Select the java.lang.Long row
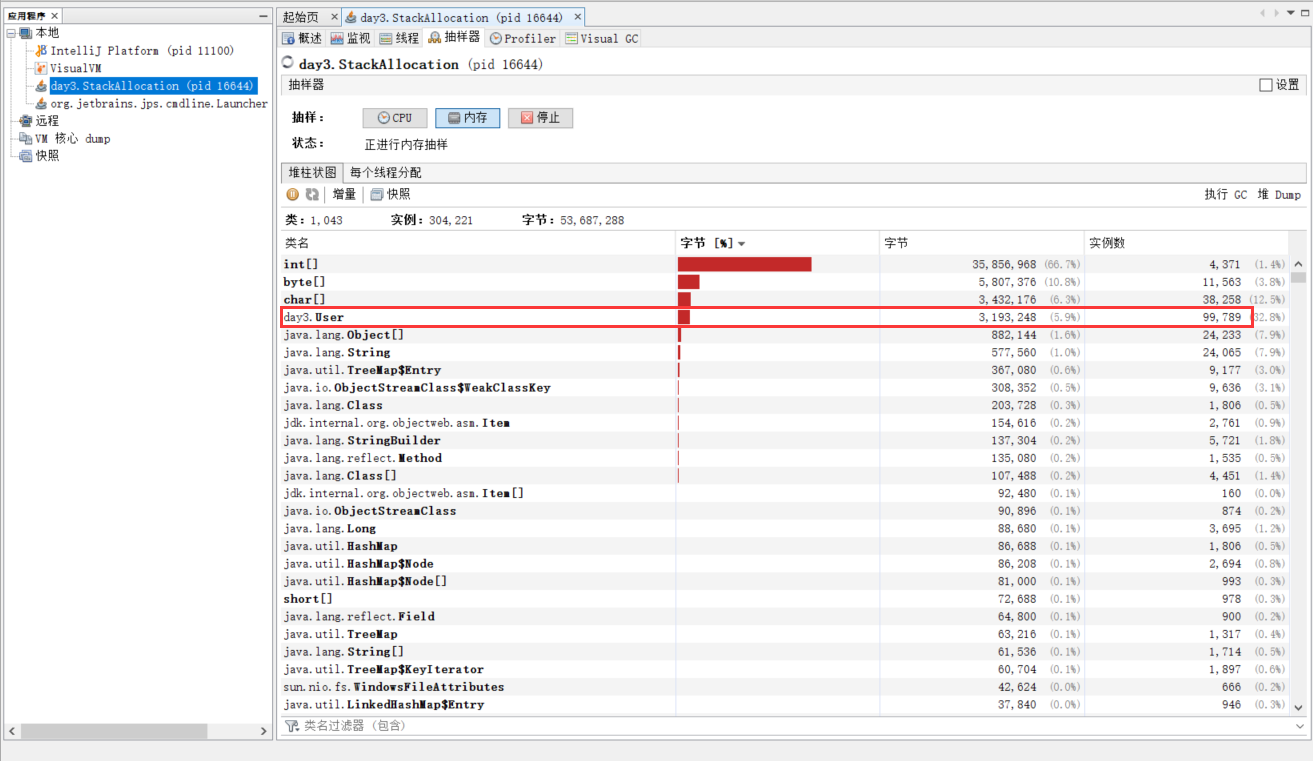Image resolution: width=1313 pixels, height=761 pixels. tap(784, 528)
